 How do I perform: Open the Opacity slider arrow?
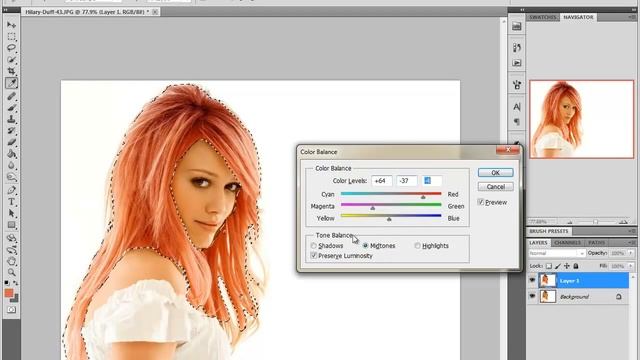point(631,253)
